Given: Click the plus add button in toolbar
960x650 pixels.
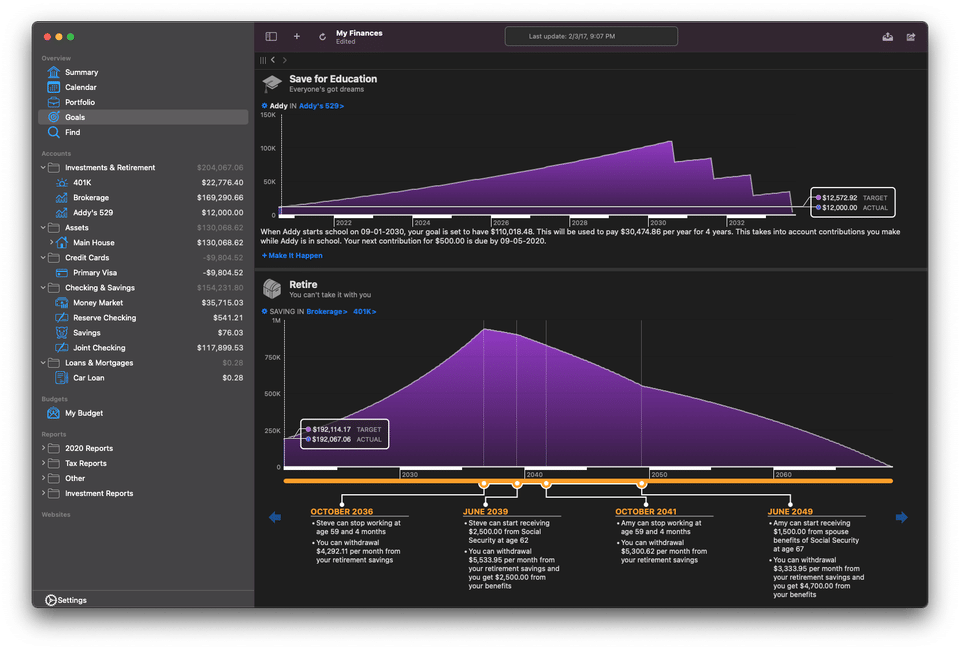Looking at the screenshot, I should coord(296,37).
